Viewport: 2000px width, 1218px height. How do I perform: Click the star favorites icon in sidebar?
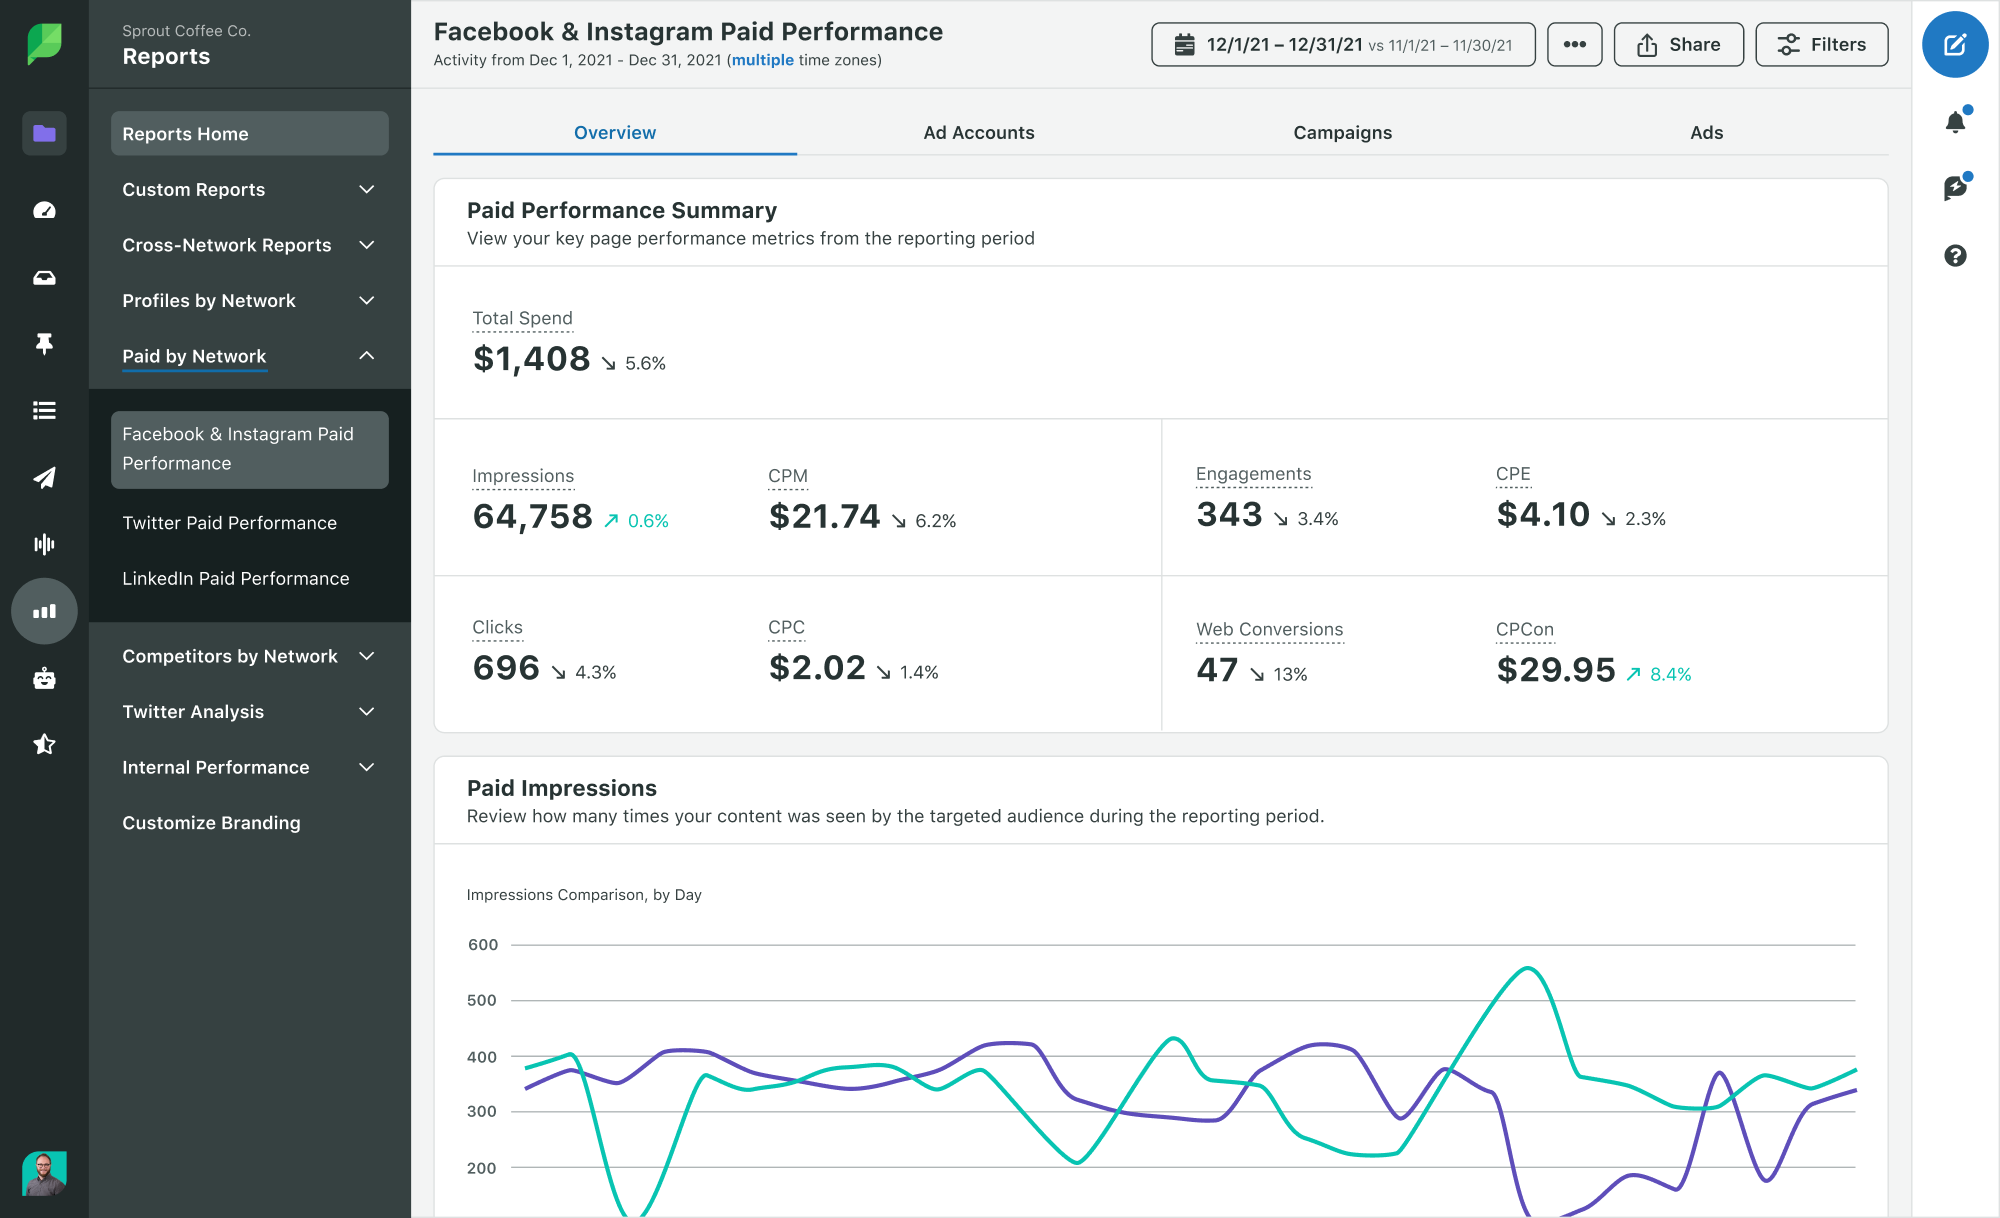point(43,743)
